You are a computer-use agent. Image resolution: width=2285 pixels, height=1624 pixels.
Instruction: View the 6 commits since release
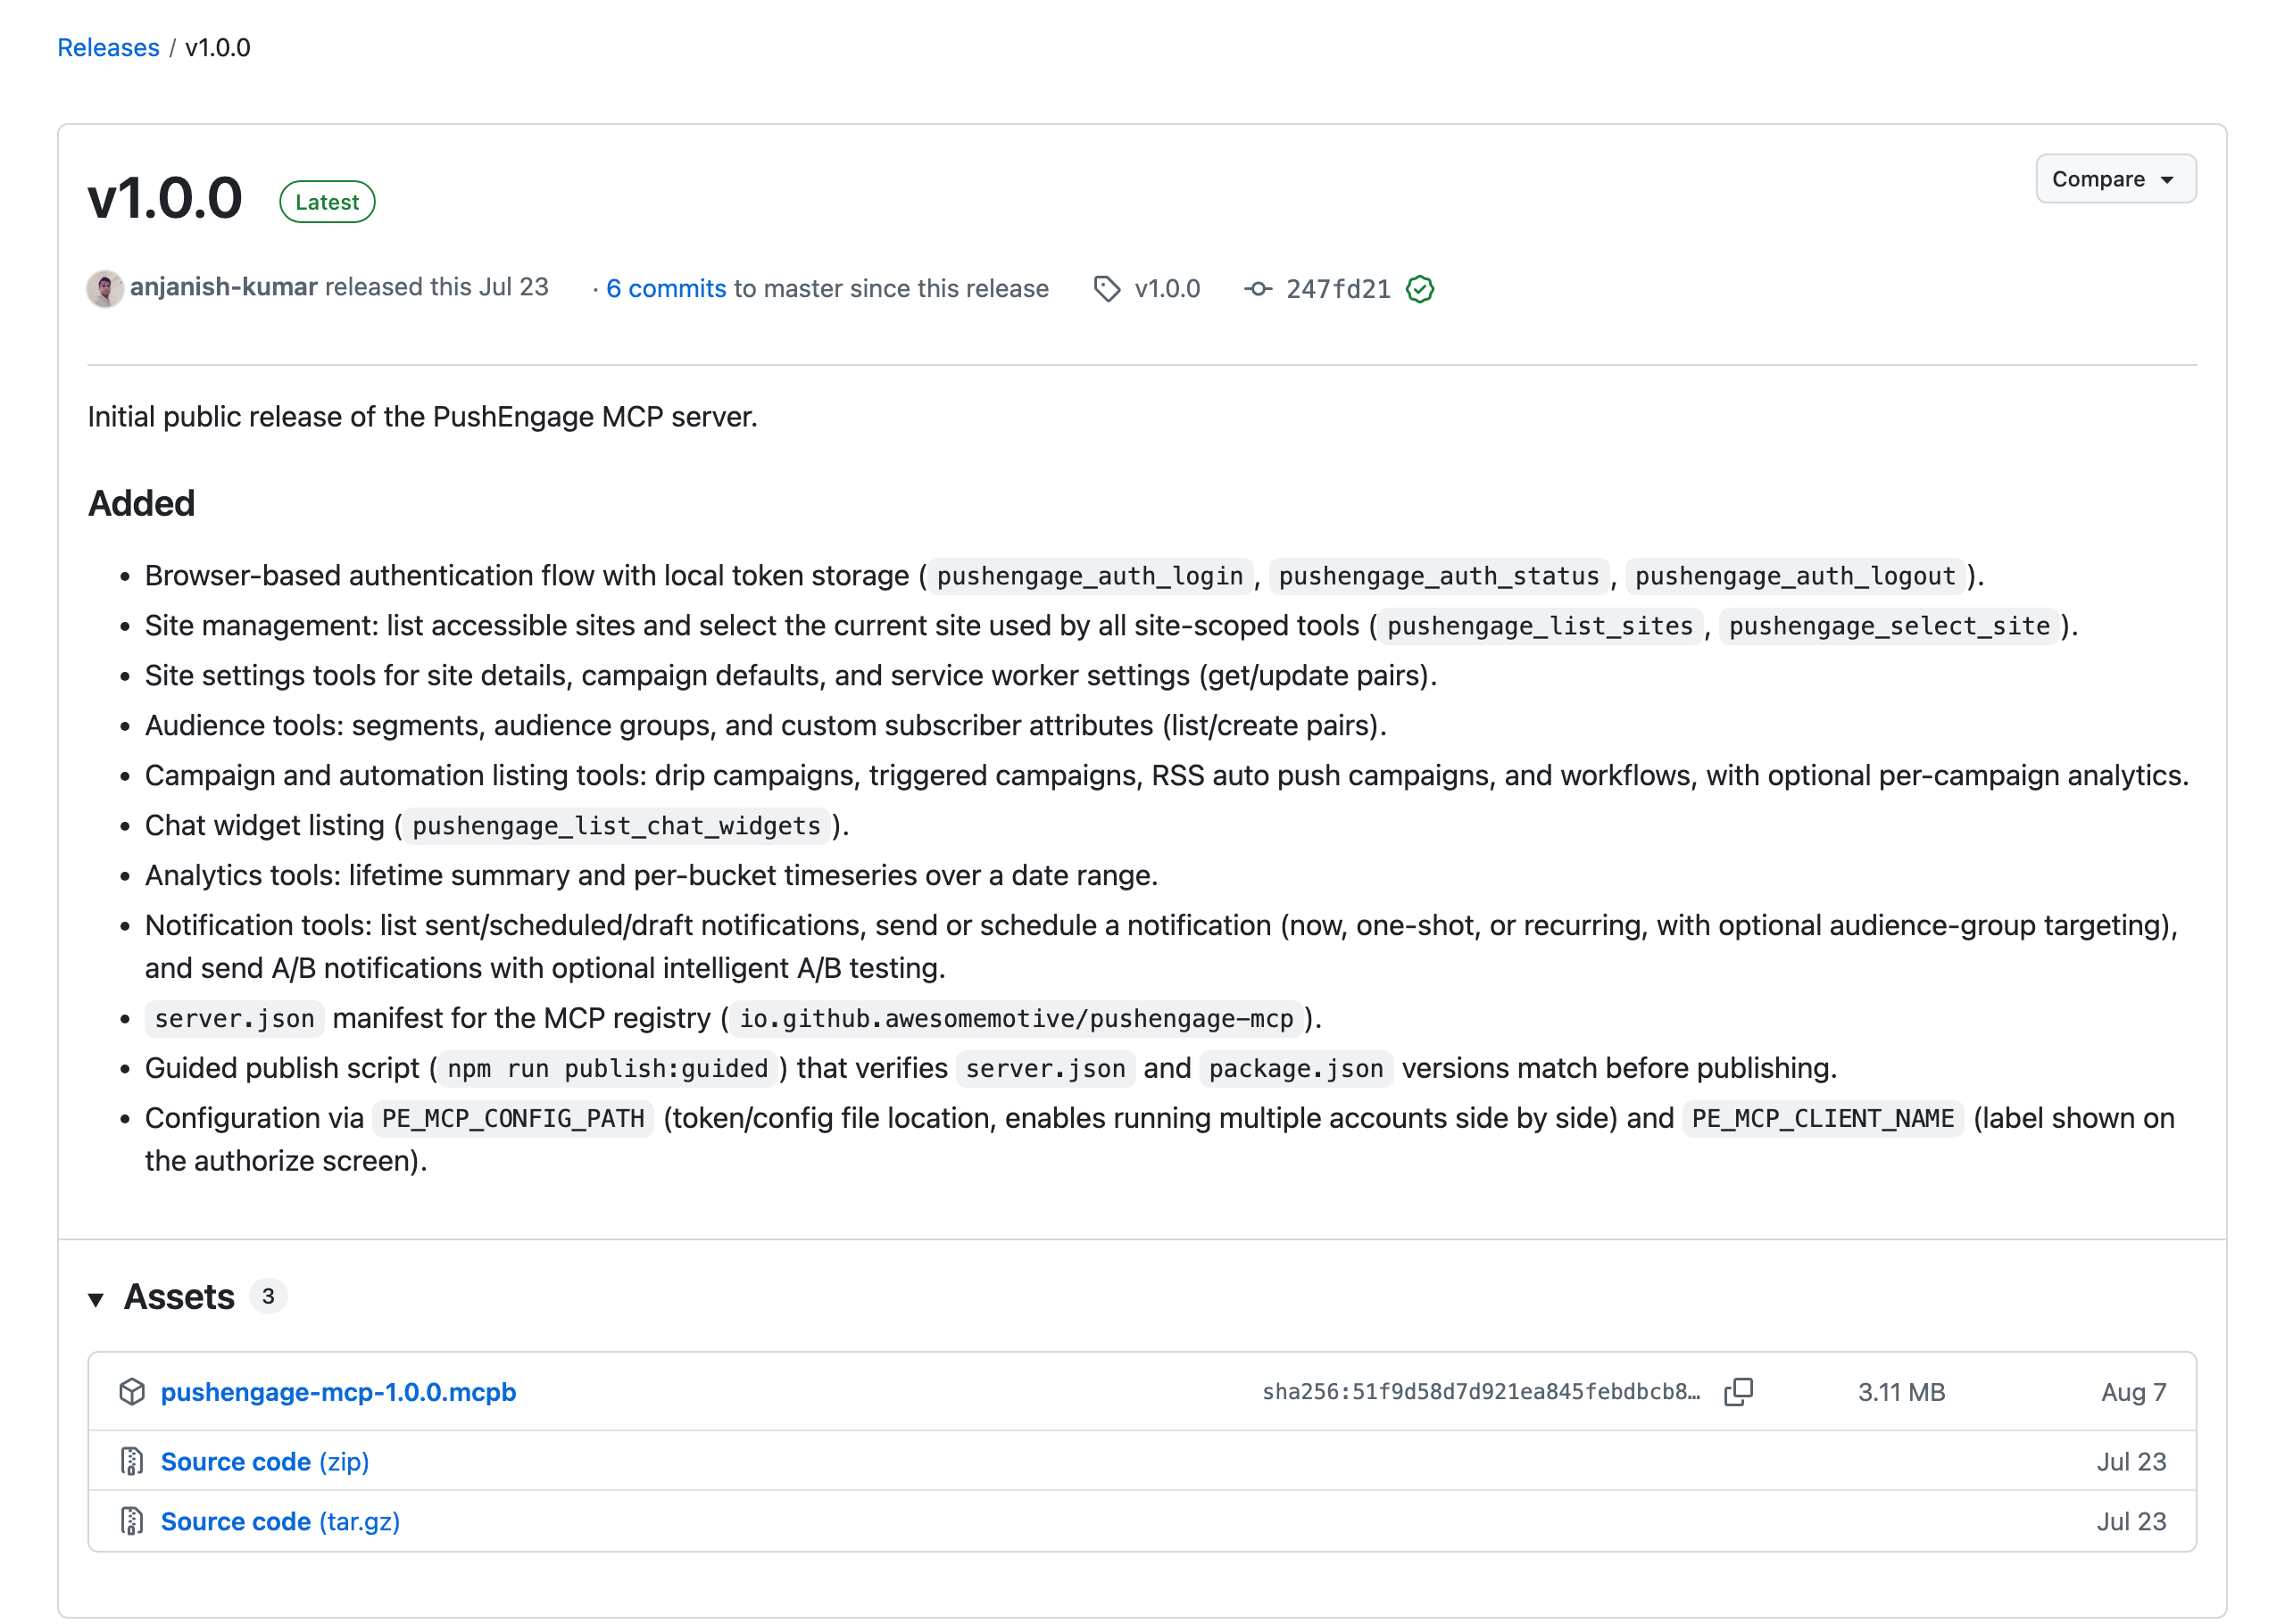tap(666, 288)
